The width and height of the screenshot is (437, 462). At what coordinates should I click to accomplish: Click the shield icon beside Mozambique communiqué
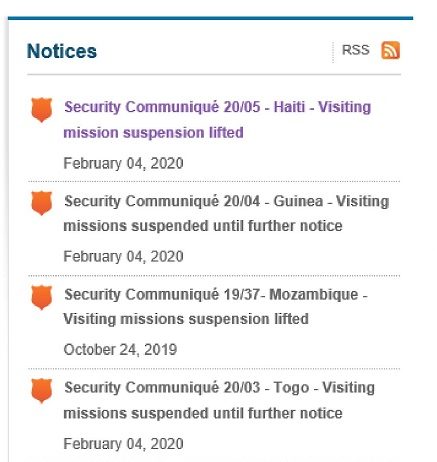coord(42,297)
